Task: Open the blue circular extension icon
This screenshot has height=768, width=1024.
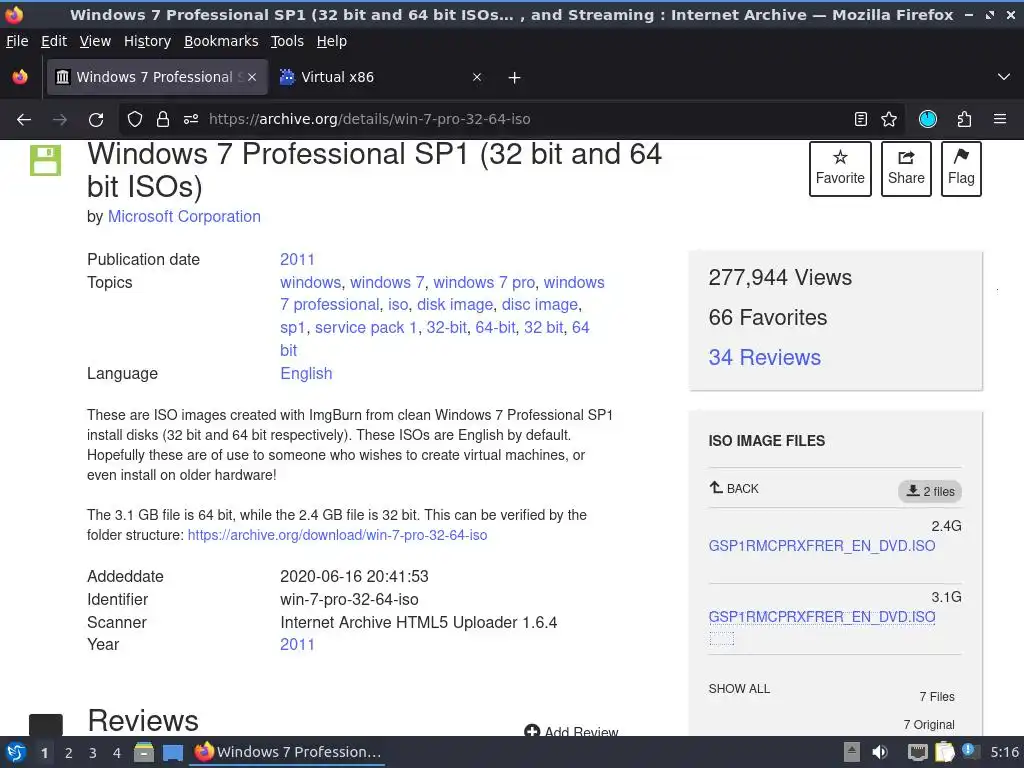Action: (x=927, y=119)
